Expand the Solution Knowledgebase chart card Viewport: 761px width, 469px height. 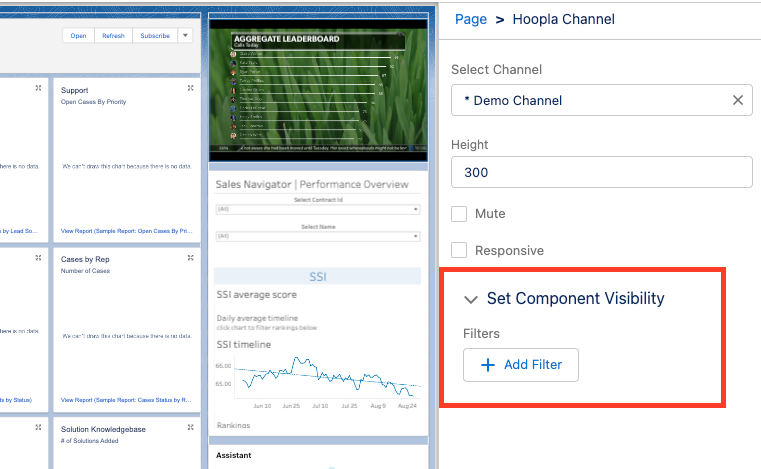pos(190,427)
